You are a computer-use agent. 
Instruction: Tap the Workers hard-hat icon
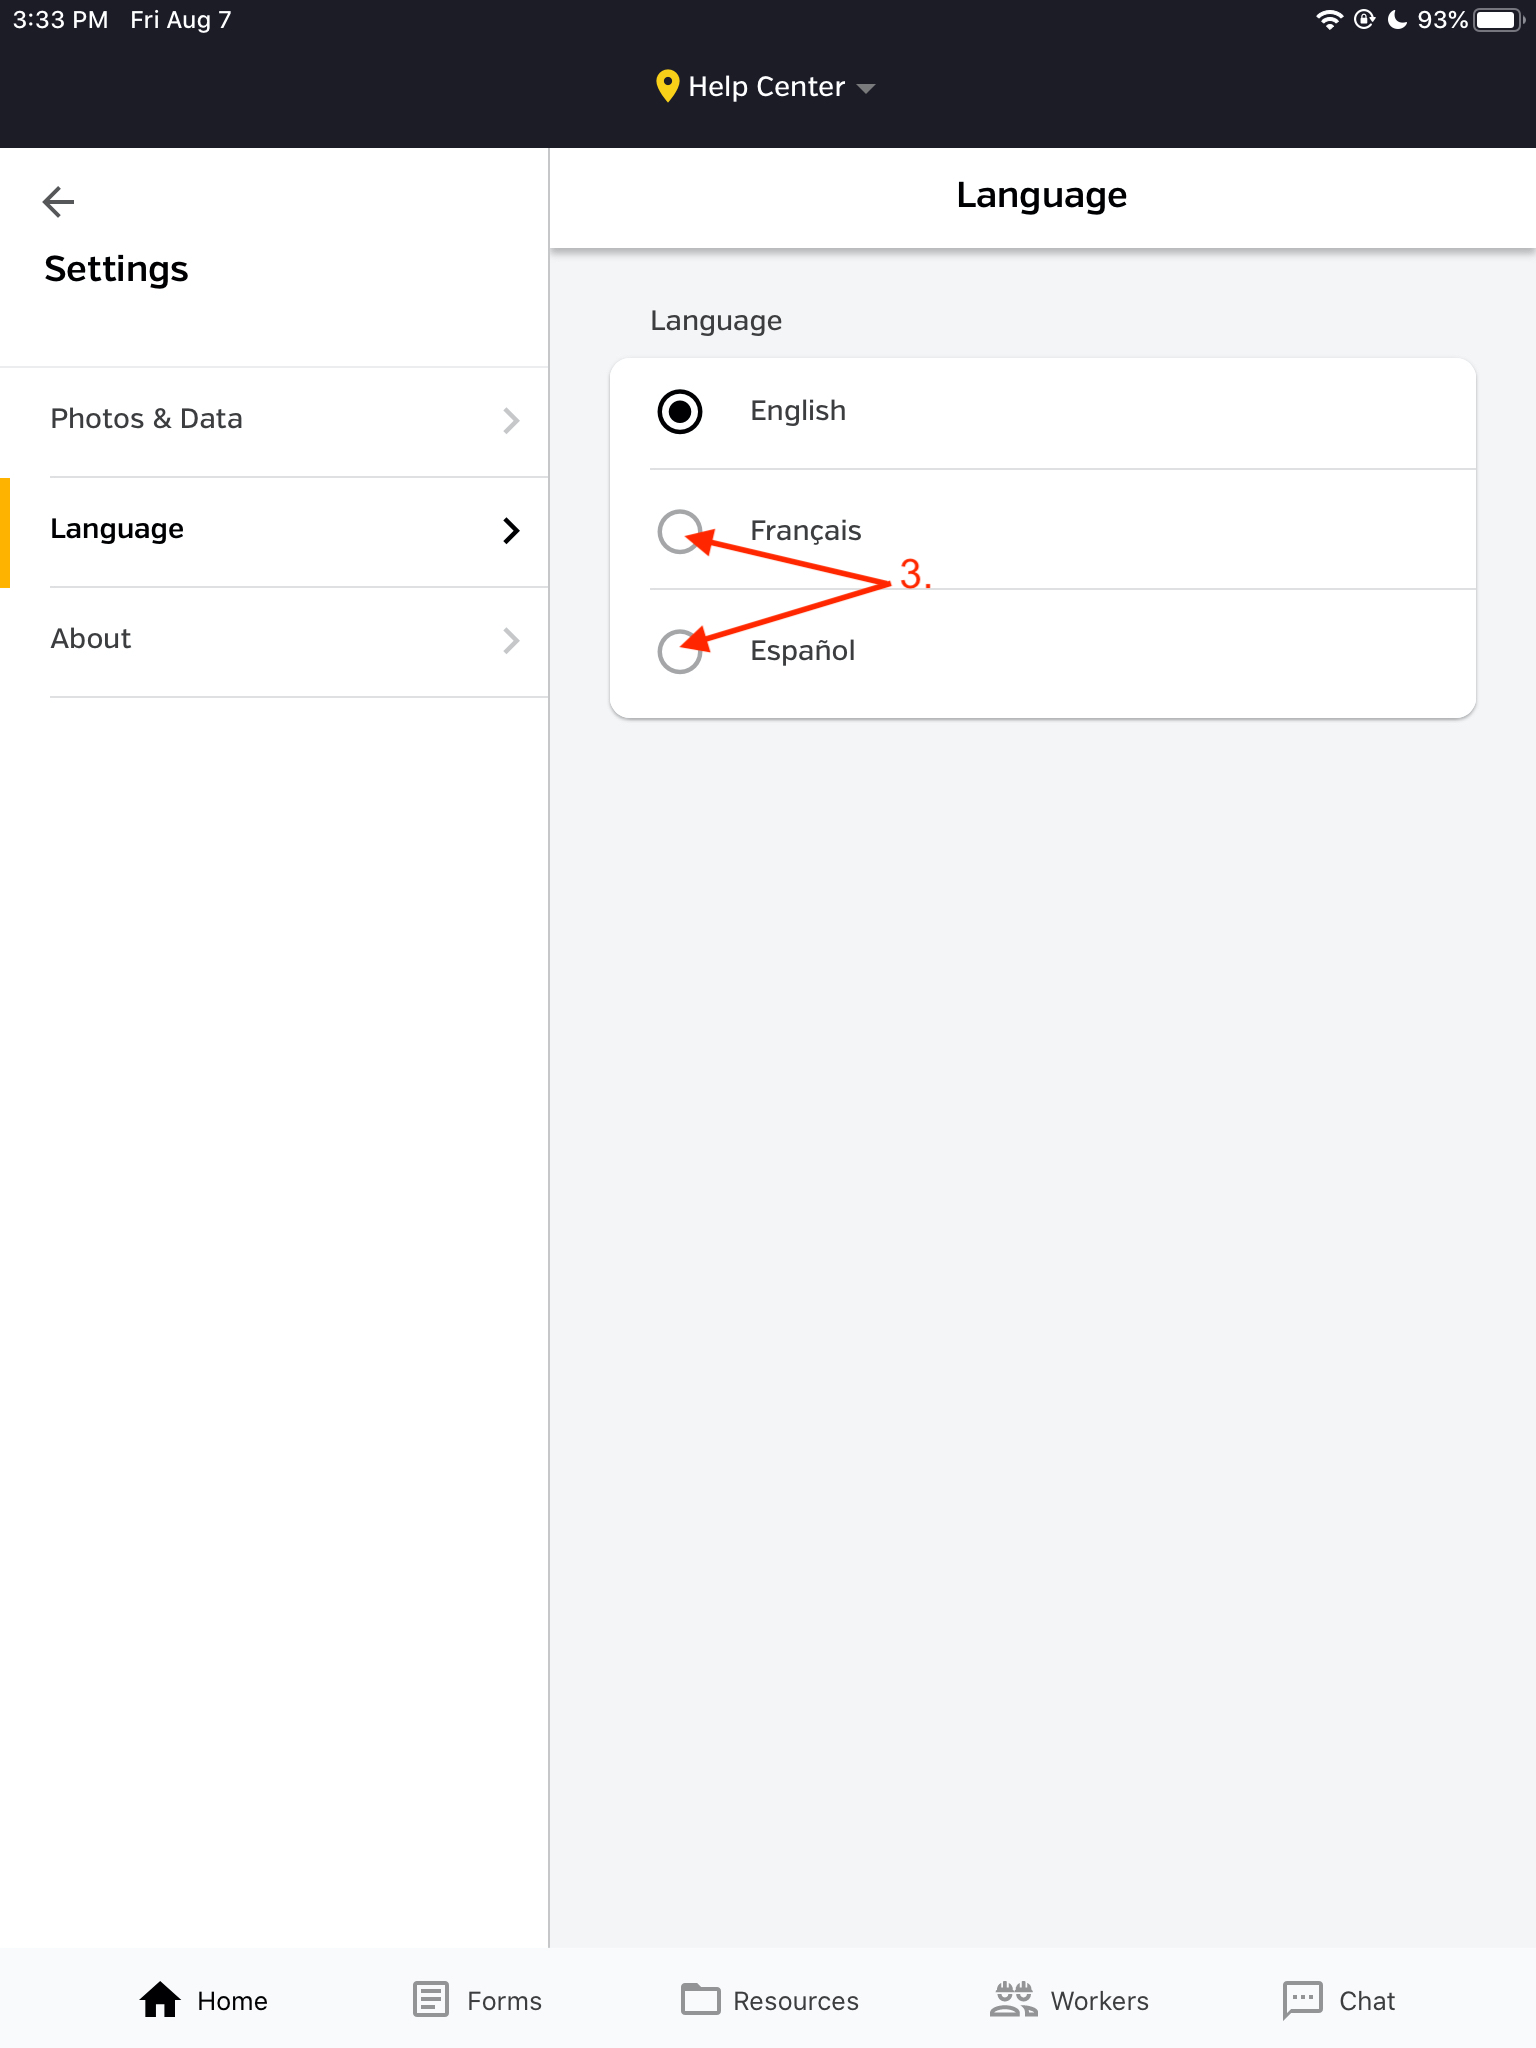[x=1013, y=2000]
